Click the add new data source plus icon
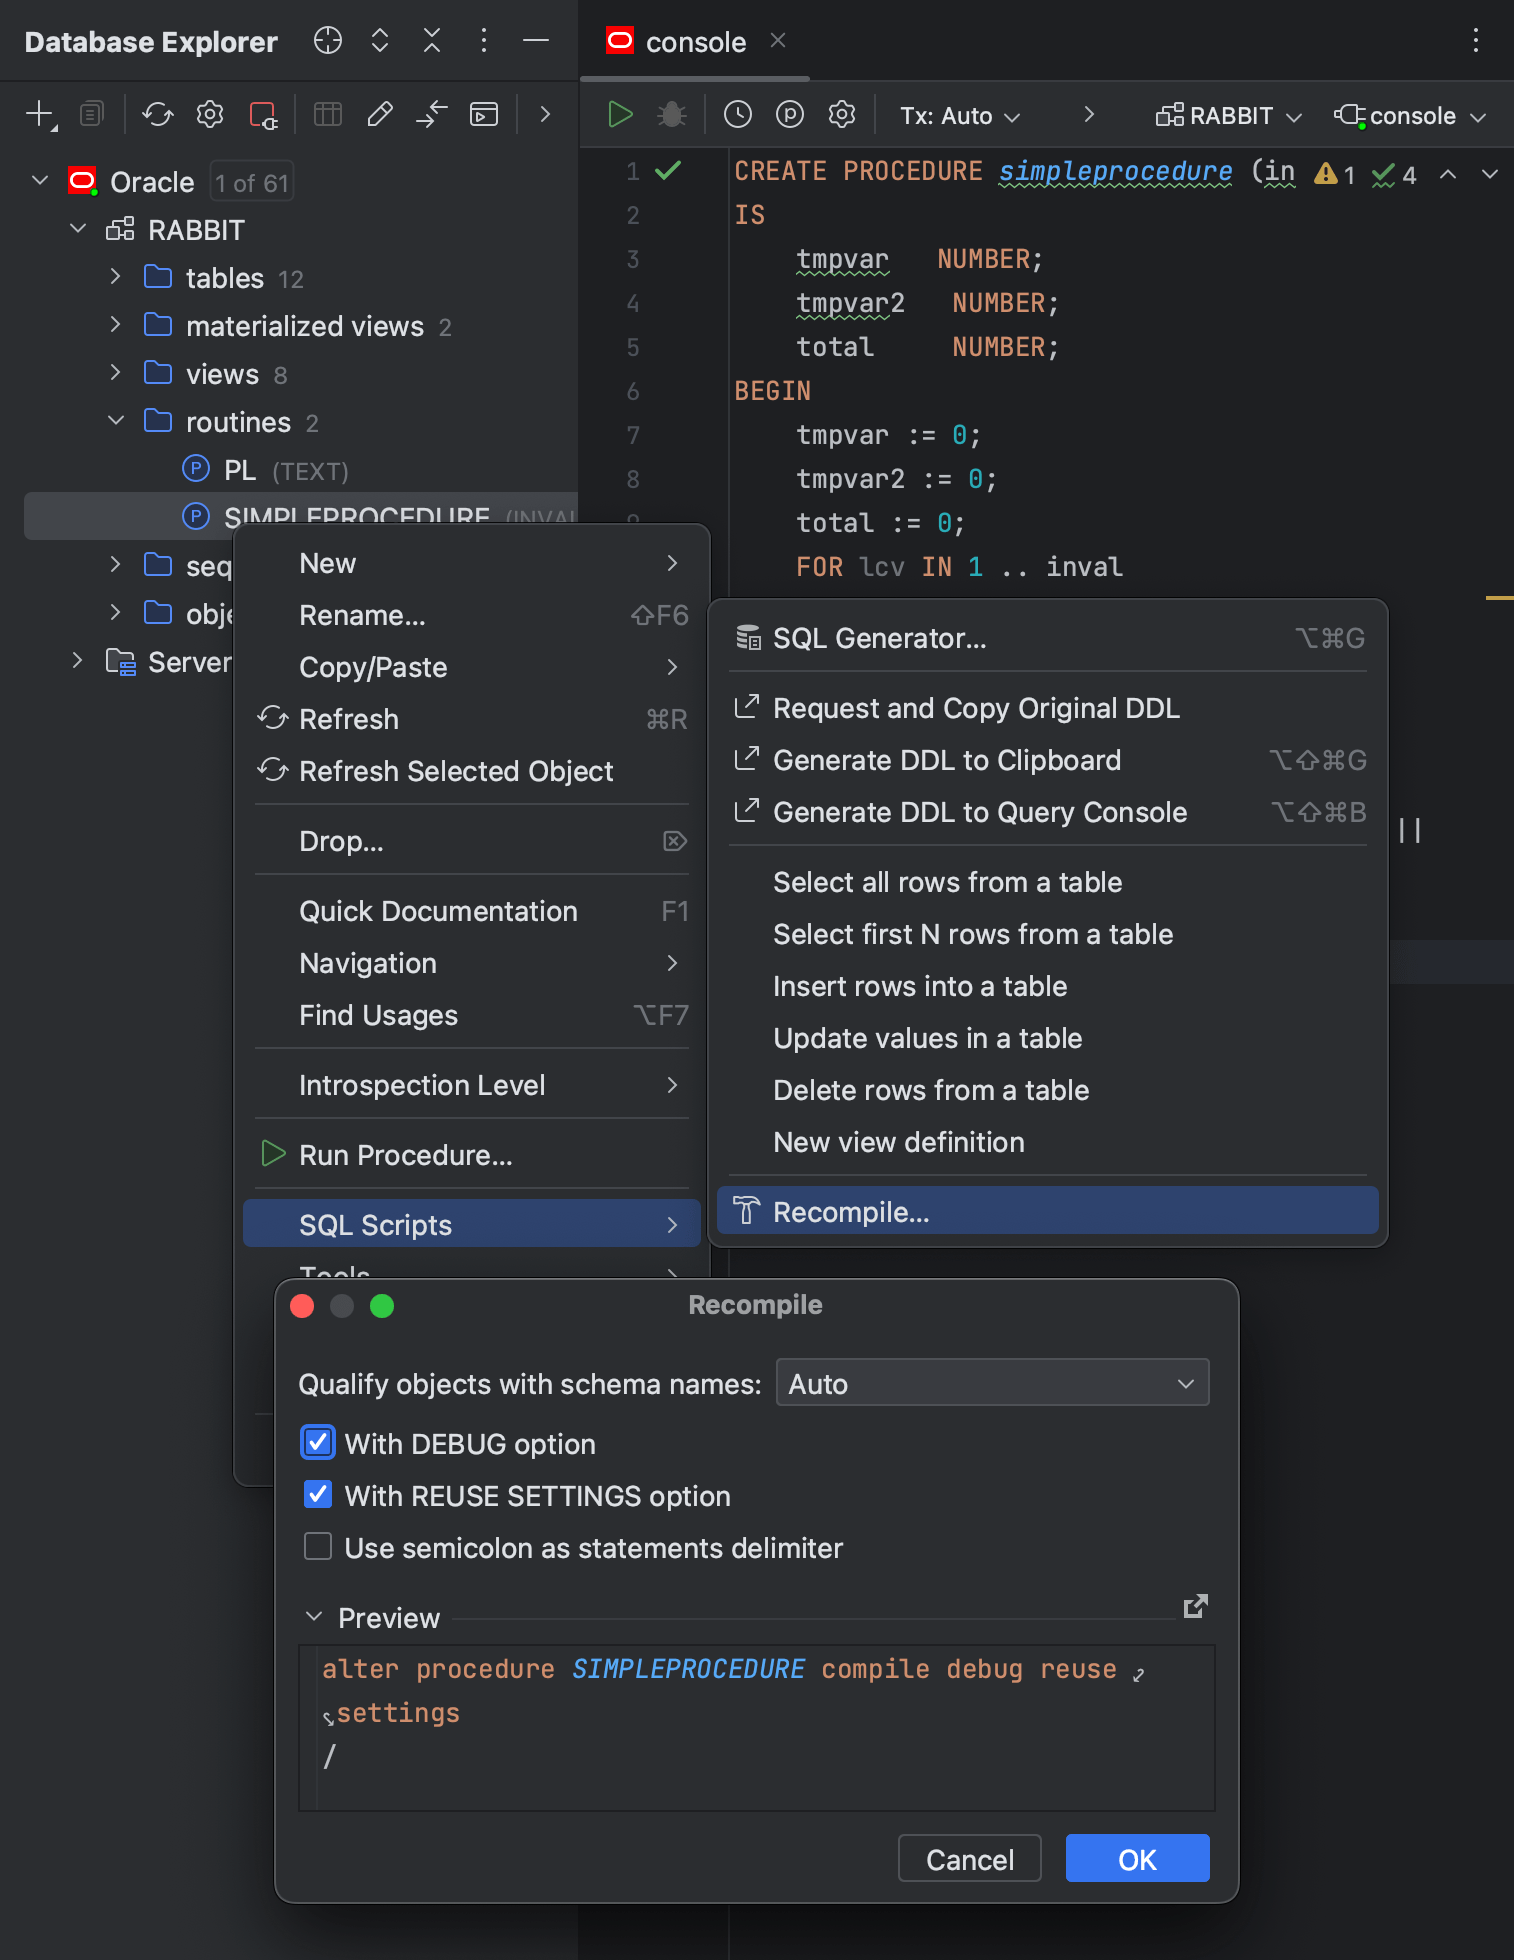Viewport: 1514px width, 1960px height. [x=39, y=115]
